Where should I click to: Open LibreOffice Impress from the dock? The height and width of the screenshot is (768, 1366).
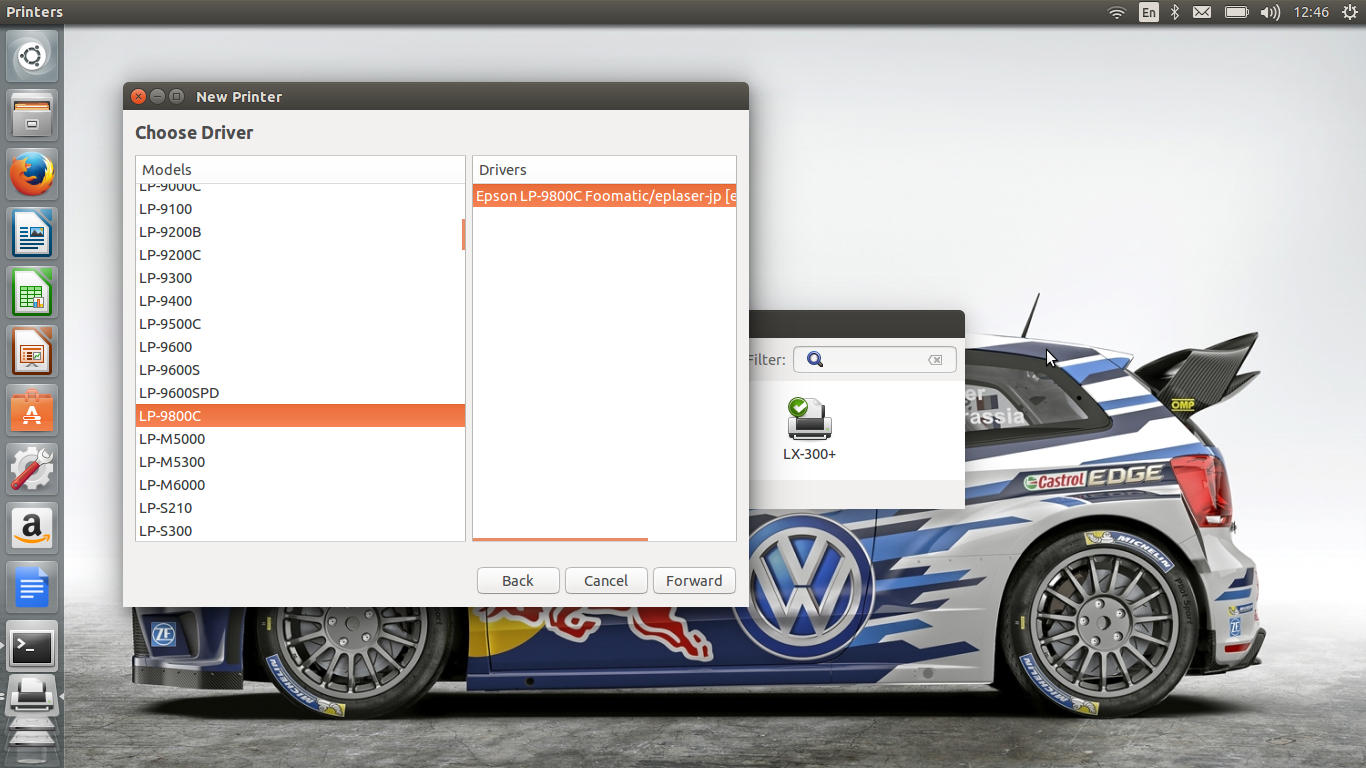pos(32,352)
